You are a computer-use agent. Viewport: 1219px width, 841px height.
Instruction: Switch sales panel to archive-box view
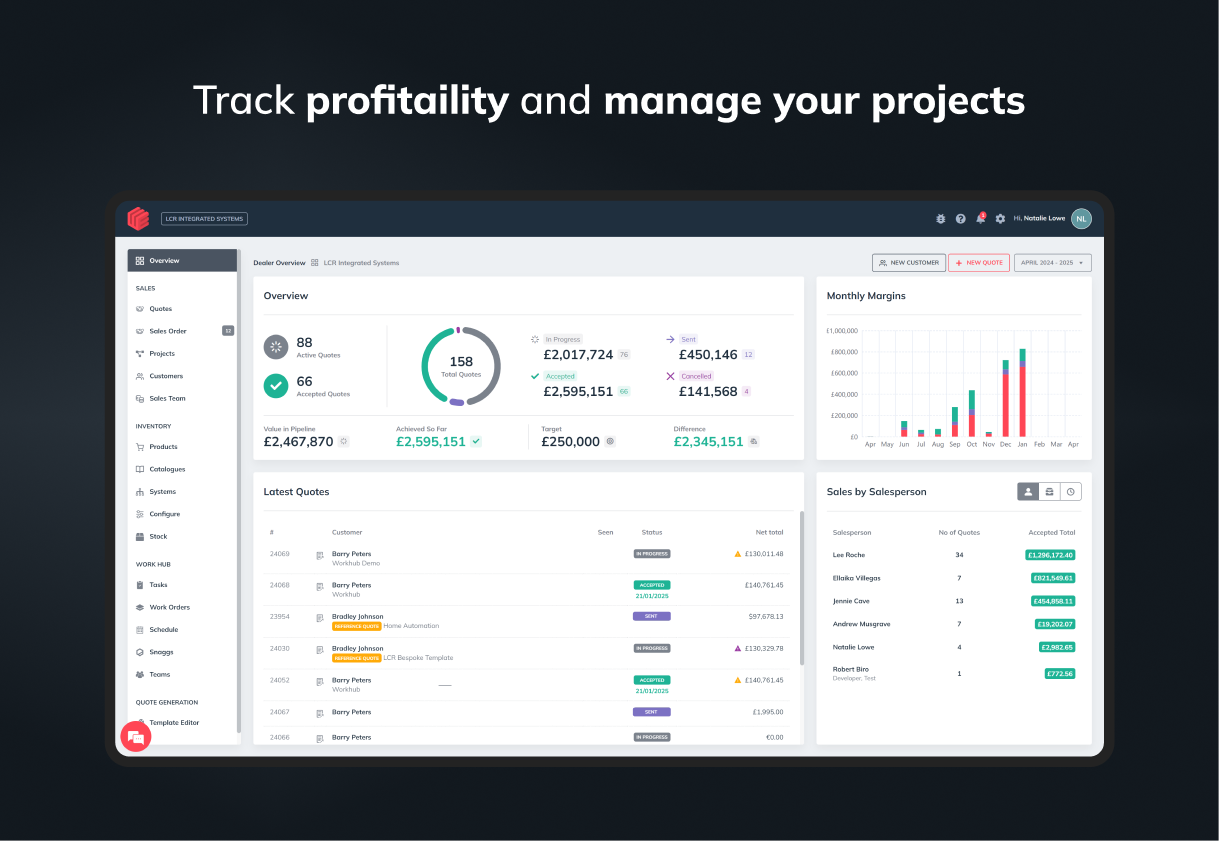pyautogui.click(x=1049, y=492)
